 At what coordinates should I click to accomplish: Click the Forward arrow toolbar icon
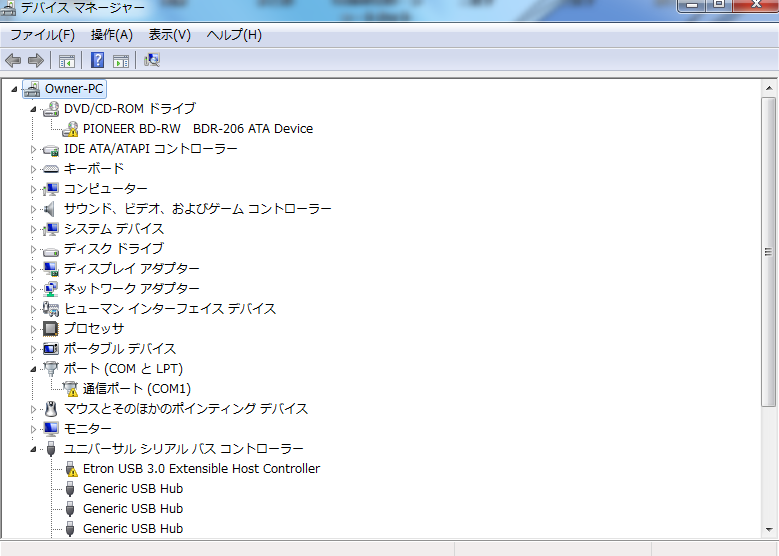[x=35, y=61]
